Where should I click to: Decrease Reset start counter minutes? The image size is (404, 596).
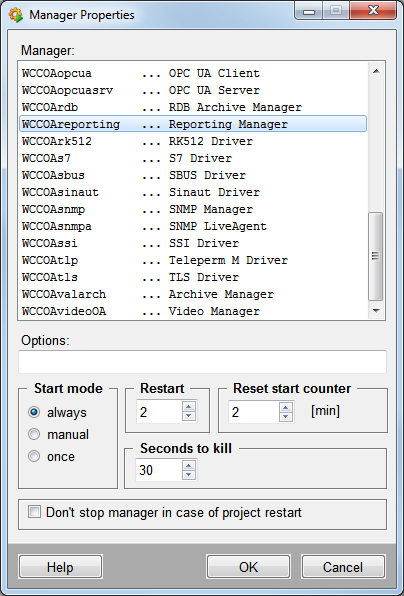coord(286,417)
